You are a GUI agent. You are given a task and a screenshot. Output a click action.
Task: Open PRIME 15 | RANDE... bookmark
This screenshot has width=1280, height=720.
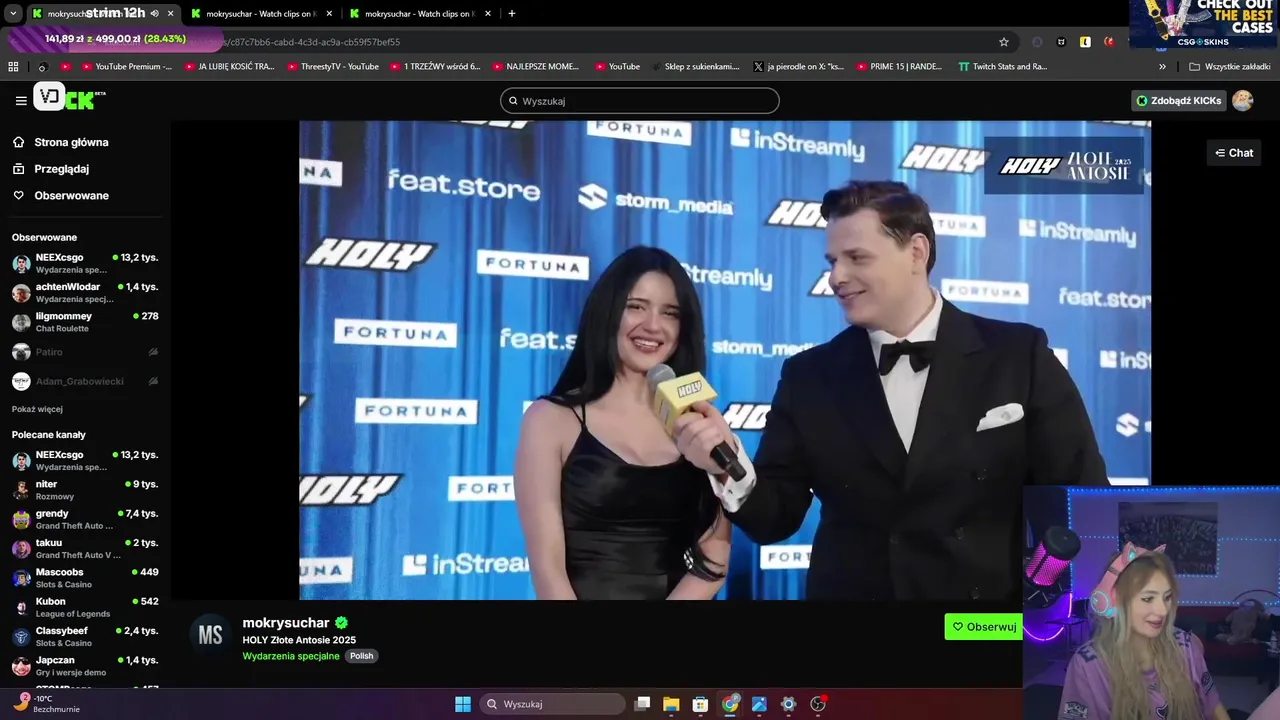[898, 67]
